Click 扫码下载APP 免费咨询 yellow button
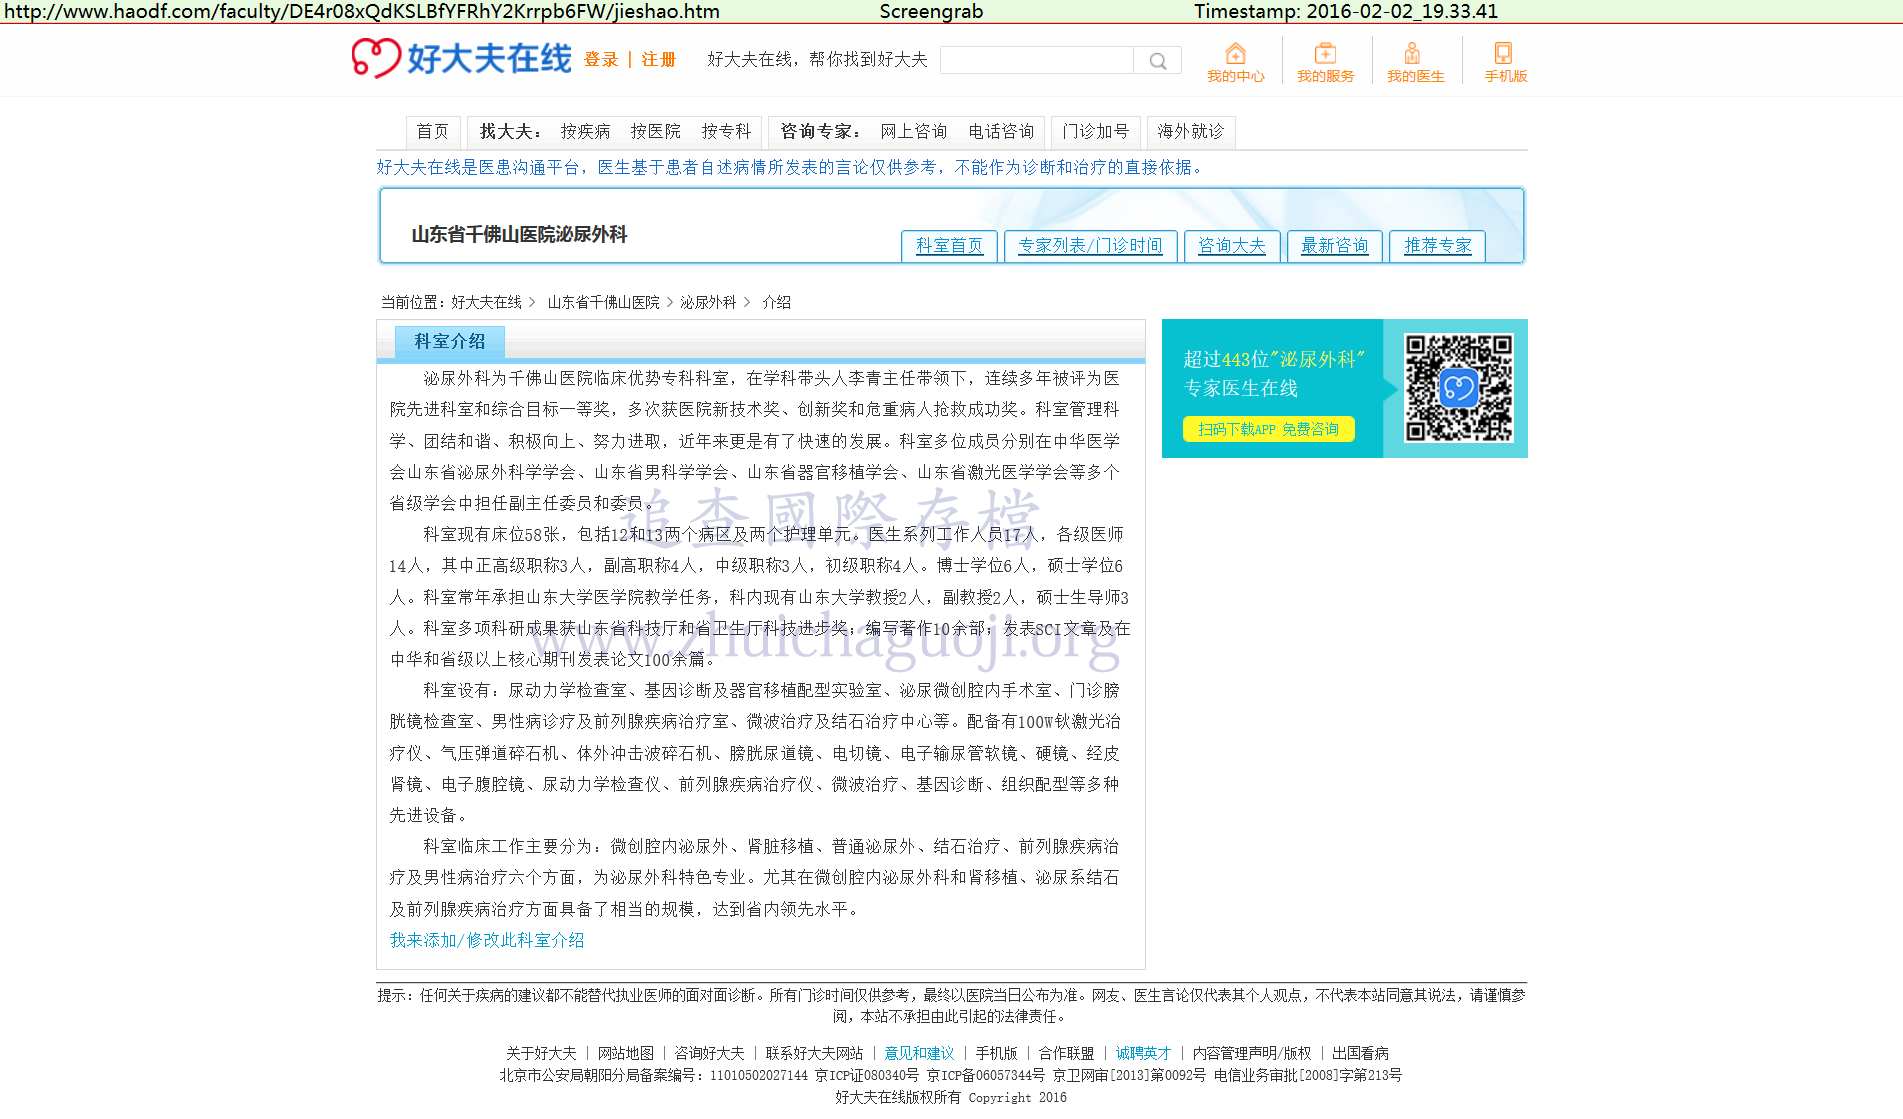 [x=1268, y=429]
